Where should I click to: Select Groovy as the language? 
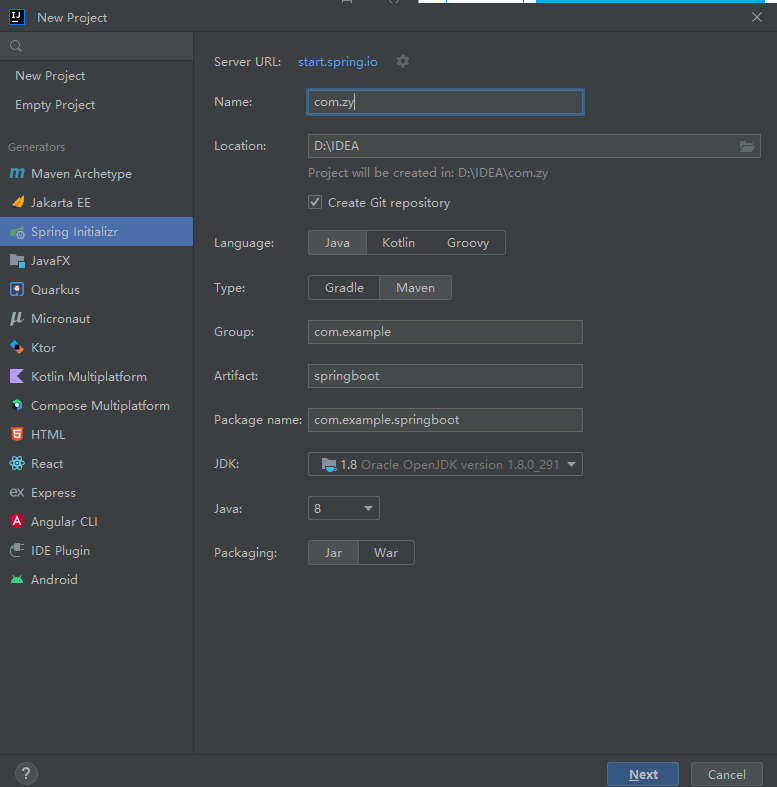tap(468, 243)
